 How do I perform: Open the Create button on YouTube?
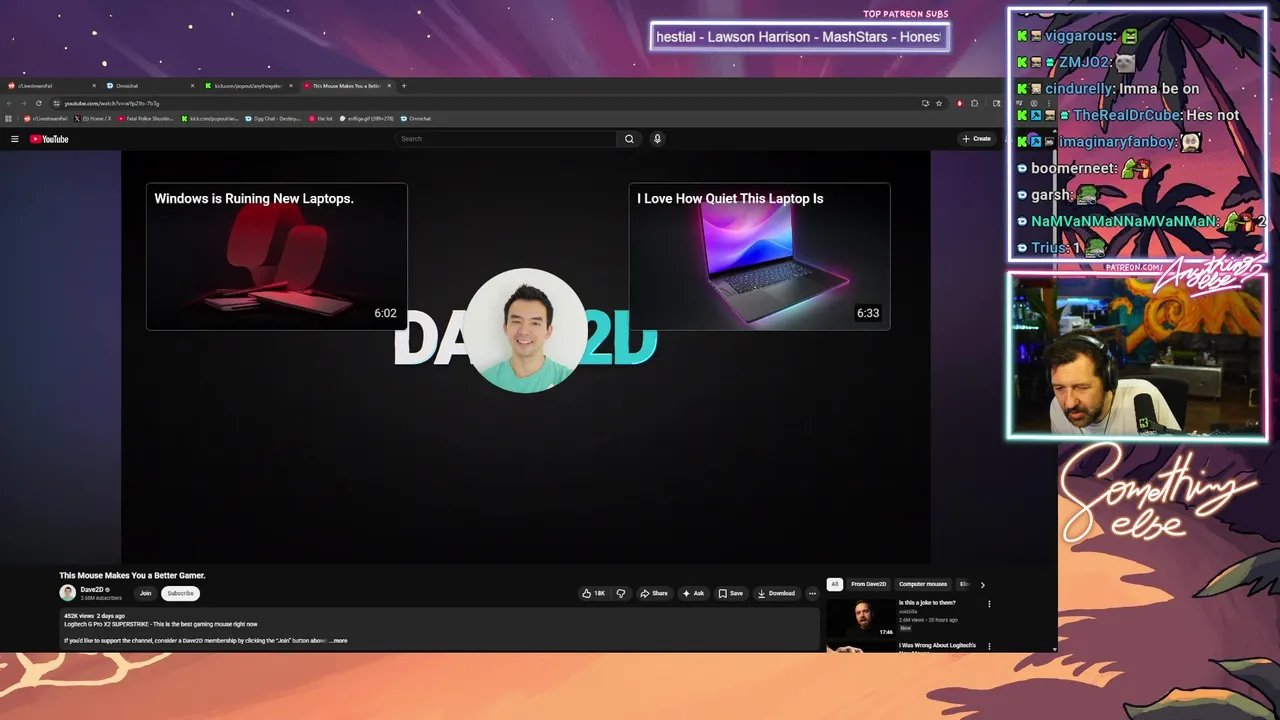click(x=976, y=139)
